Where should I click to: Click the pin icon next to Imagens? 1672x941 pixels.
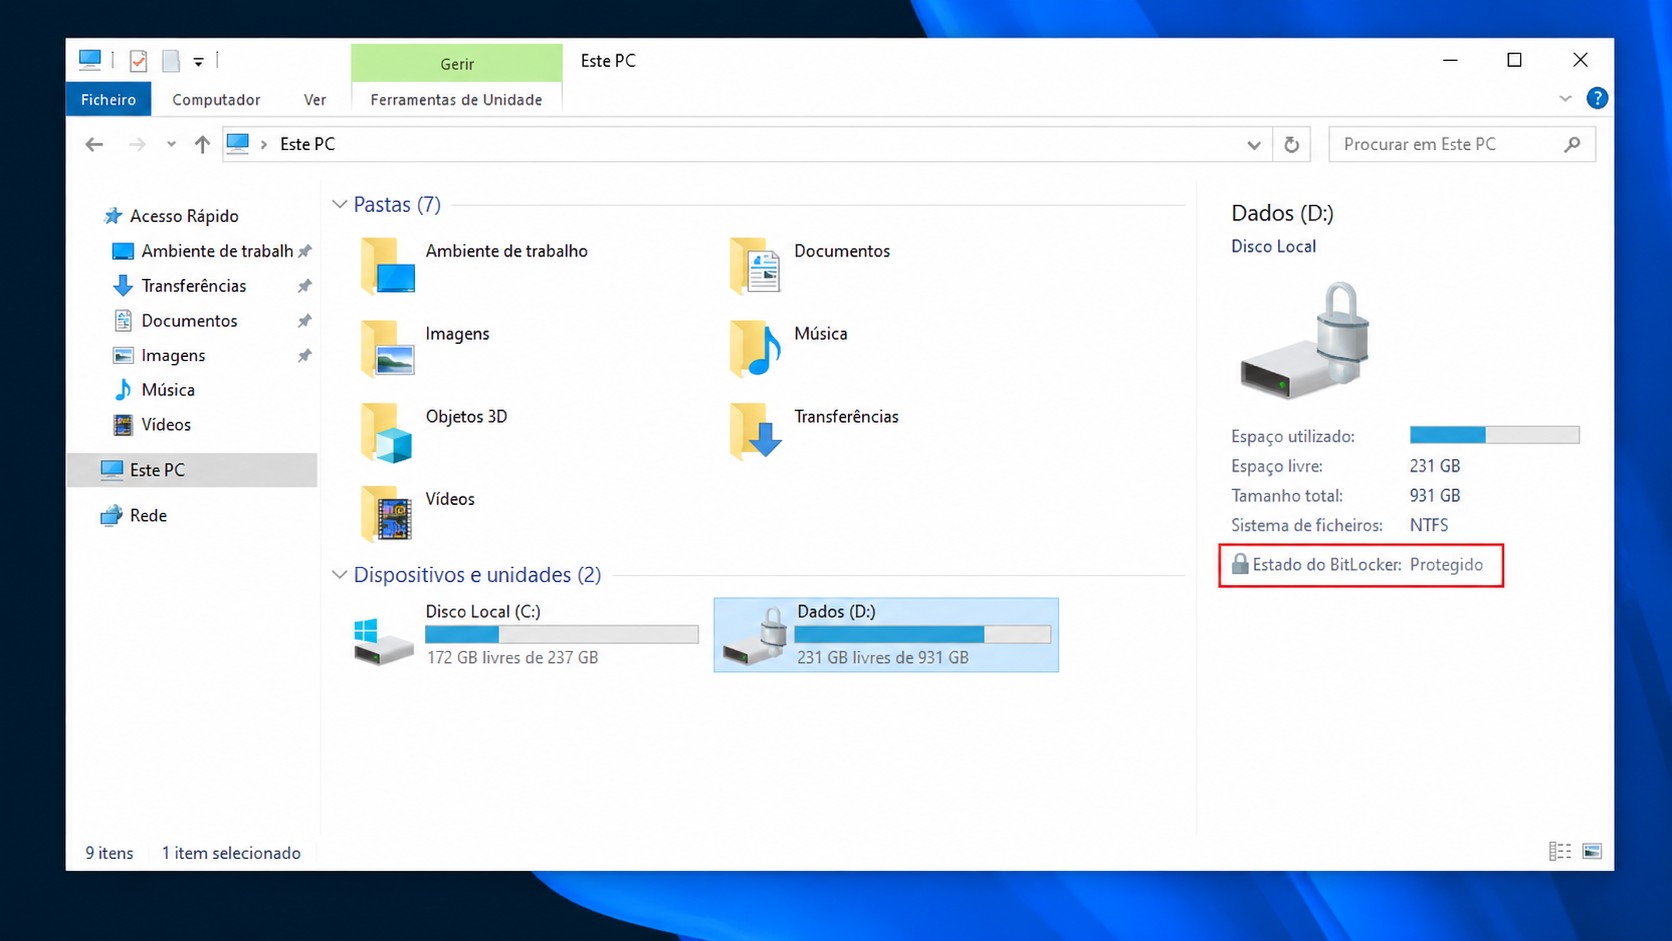coord(304,355)
